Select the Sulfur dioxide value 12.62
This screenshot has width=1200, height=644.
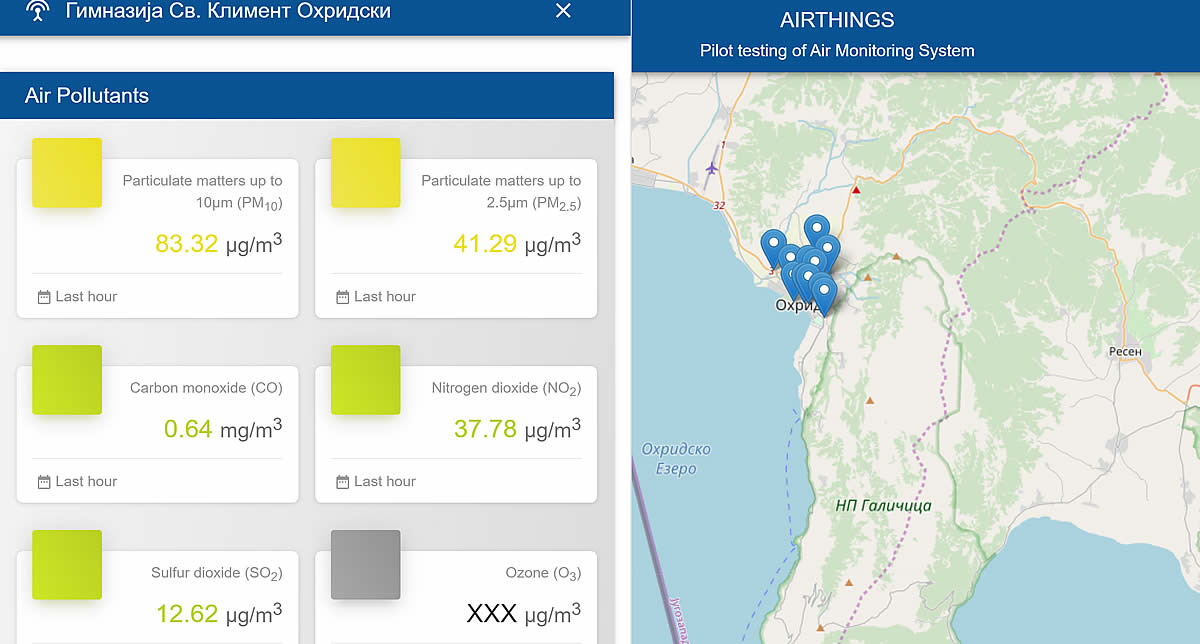point(187,612)
